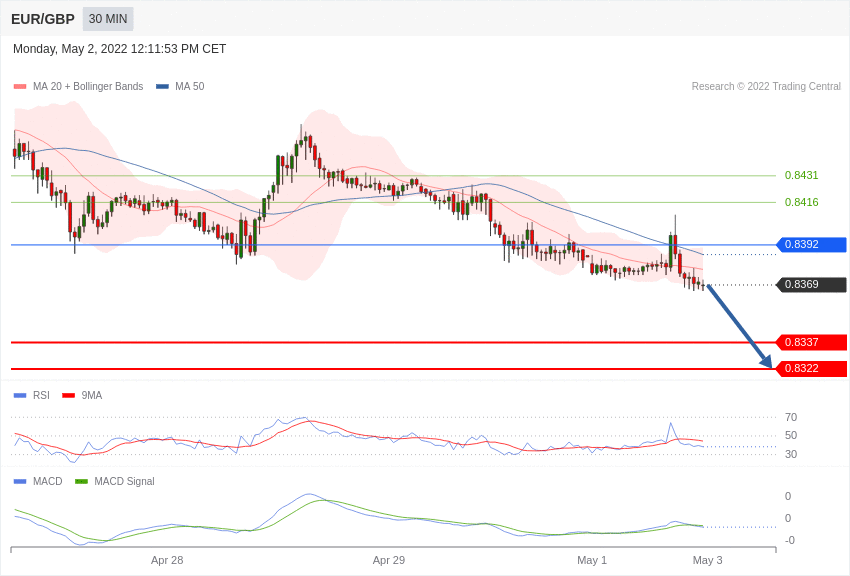This screenshot has height=576, width=850.
Task: Click the 'Apr 28' date axis label
Action: (167, 560)
